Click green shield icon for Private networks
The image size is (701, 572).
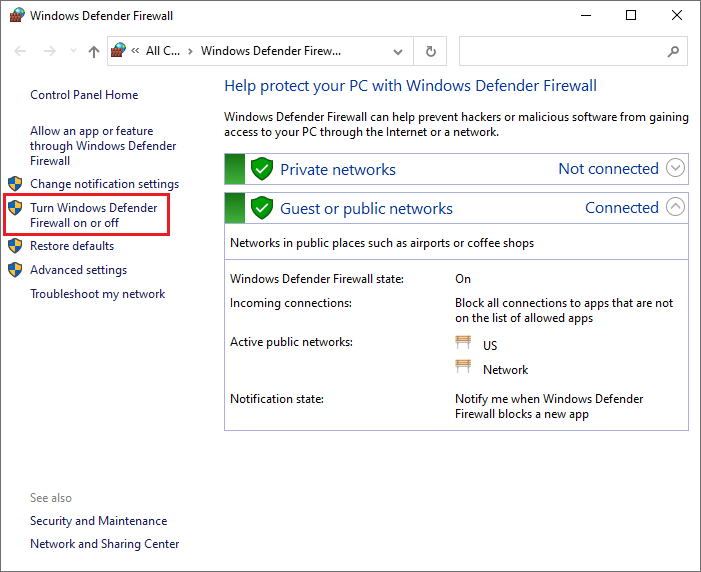pos(262,169)
